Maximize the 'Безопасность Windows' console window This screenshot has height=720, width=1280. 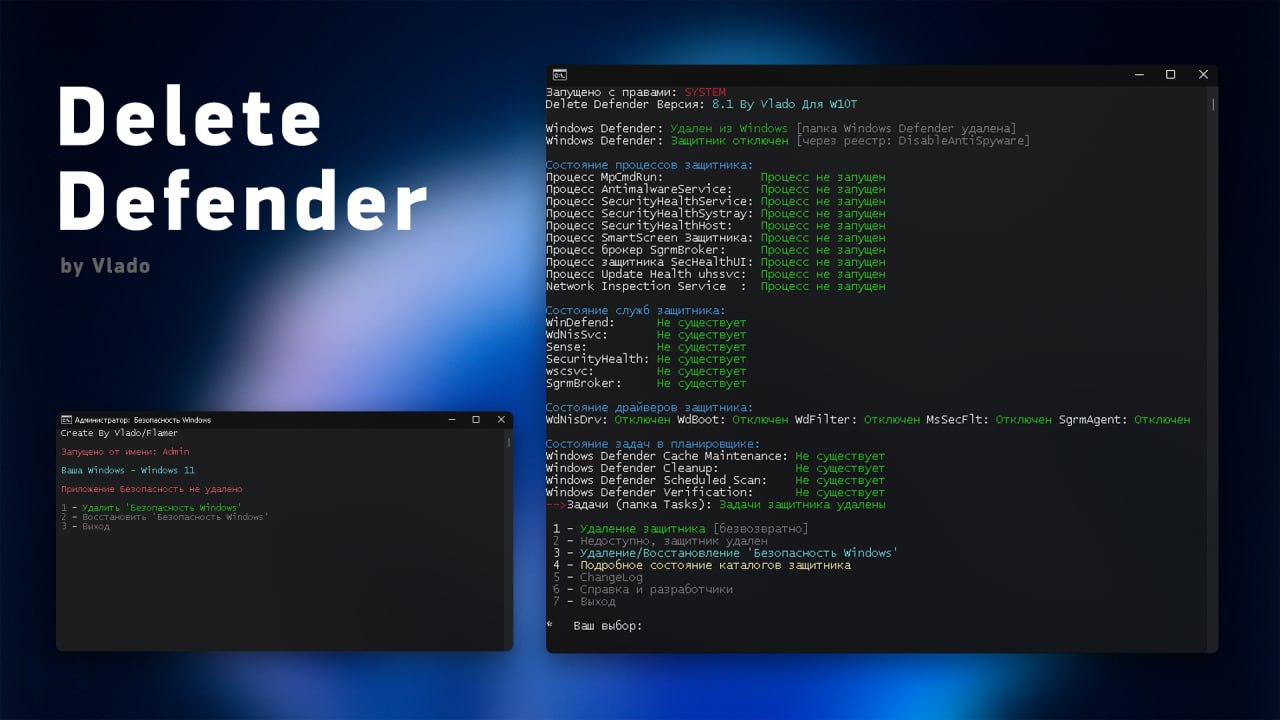pos(475,420)
